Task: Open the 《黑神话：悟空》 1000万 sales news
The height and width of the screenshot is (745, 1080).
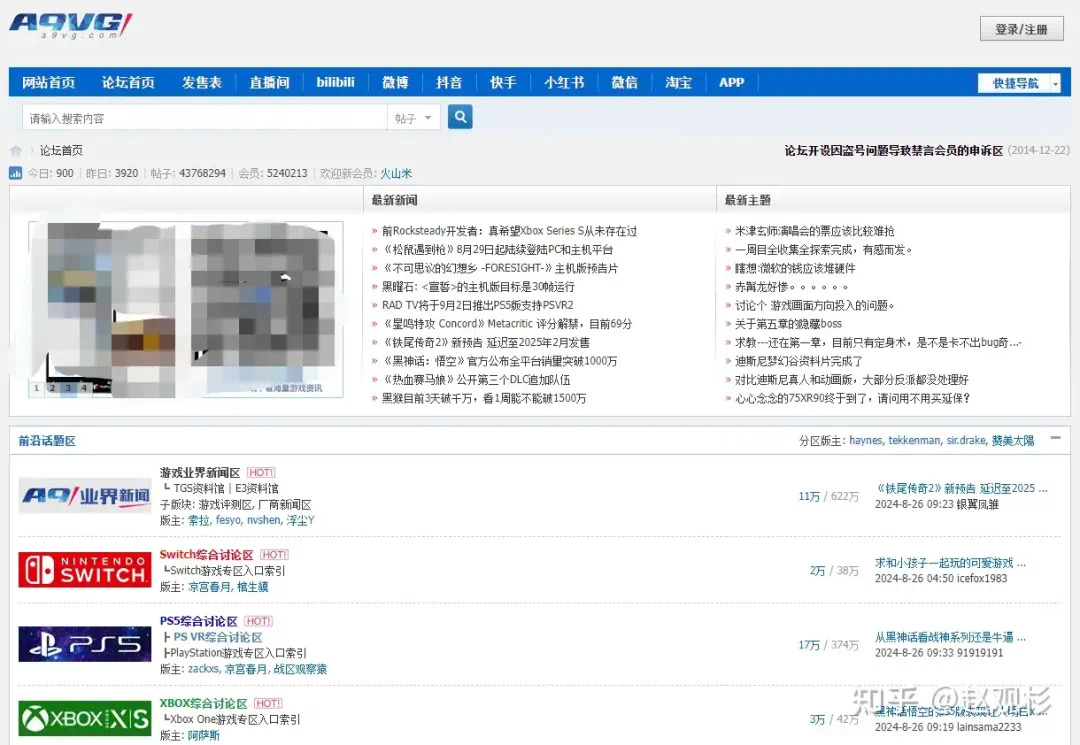Action: pyautogui.click(x=499, y=361)
